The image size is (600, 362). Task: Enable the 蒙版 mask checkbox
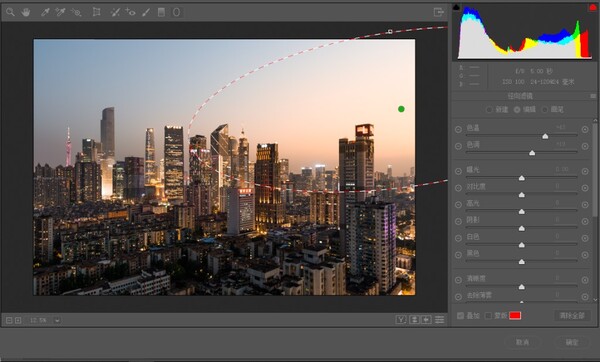point(488,316)
